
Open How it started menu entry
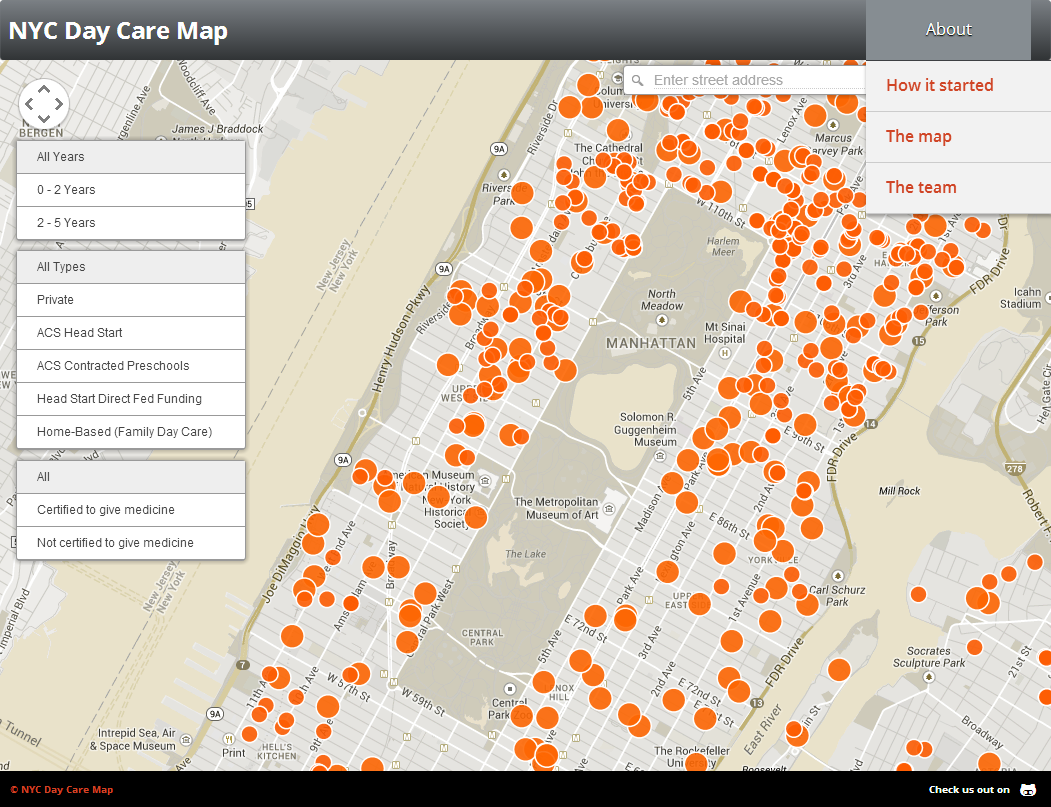click(x=959, y=86)
